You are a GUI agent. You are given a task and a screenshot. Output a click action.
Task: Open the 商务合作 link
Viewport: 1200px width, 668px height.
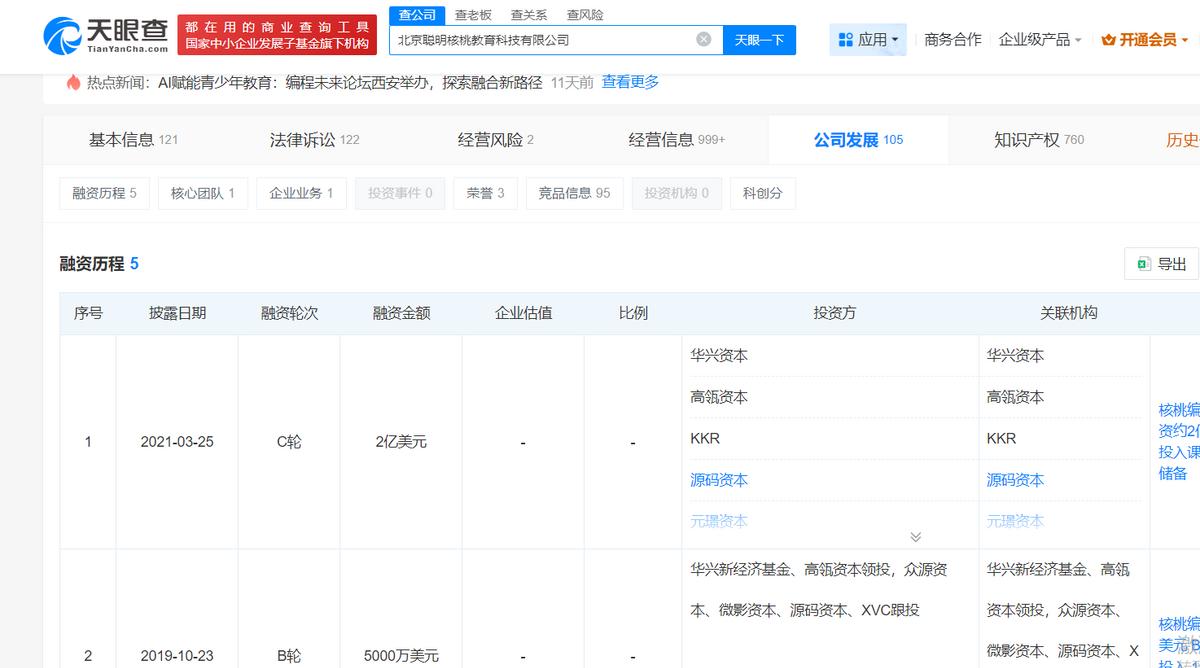click(x=953, y=40)
